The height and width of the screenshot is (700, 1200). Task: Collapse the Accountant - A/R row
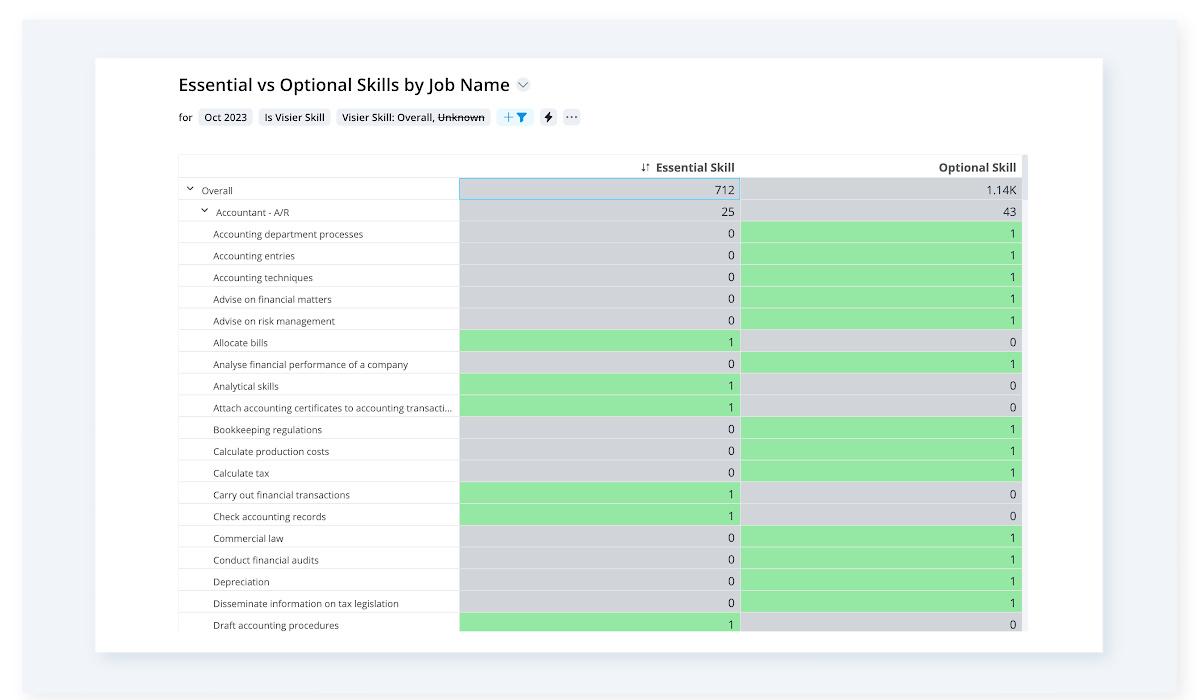pyautogui.click(x=205, y=211)
